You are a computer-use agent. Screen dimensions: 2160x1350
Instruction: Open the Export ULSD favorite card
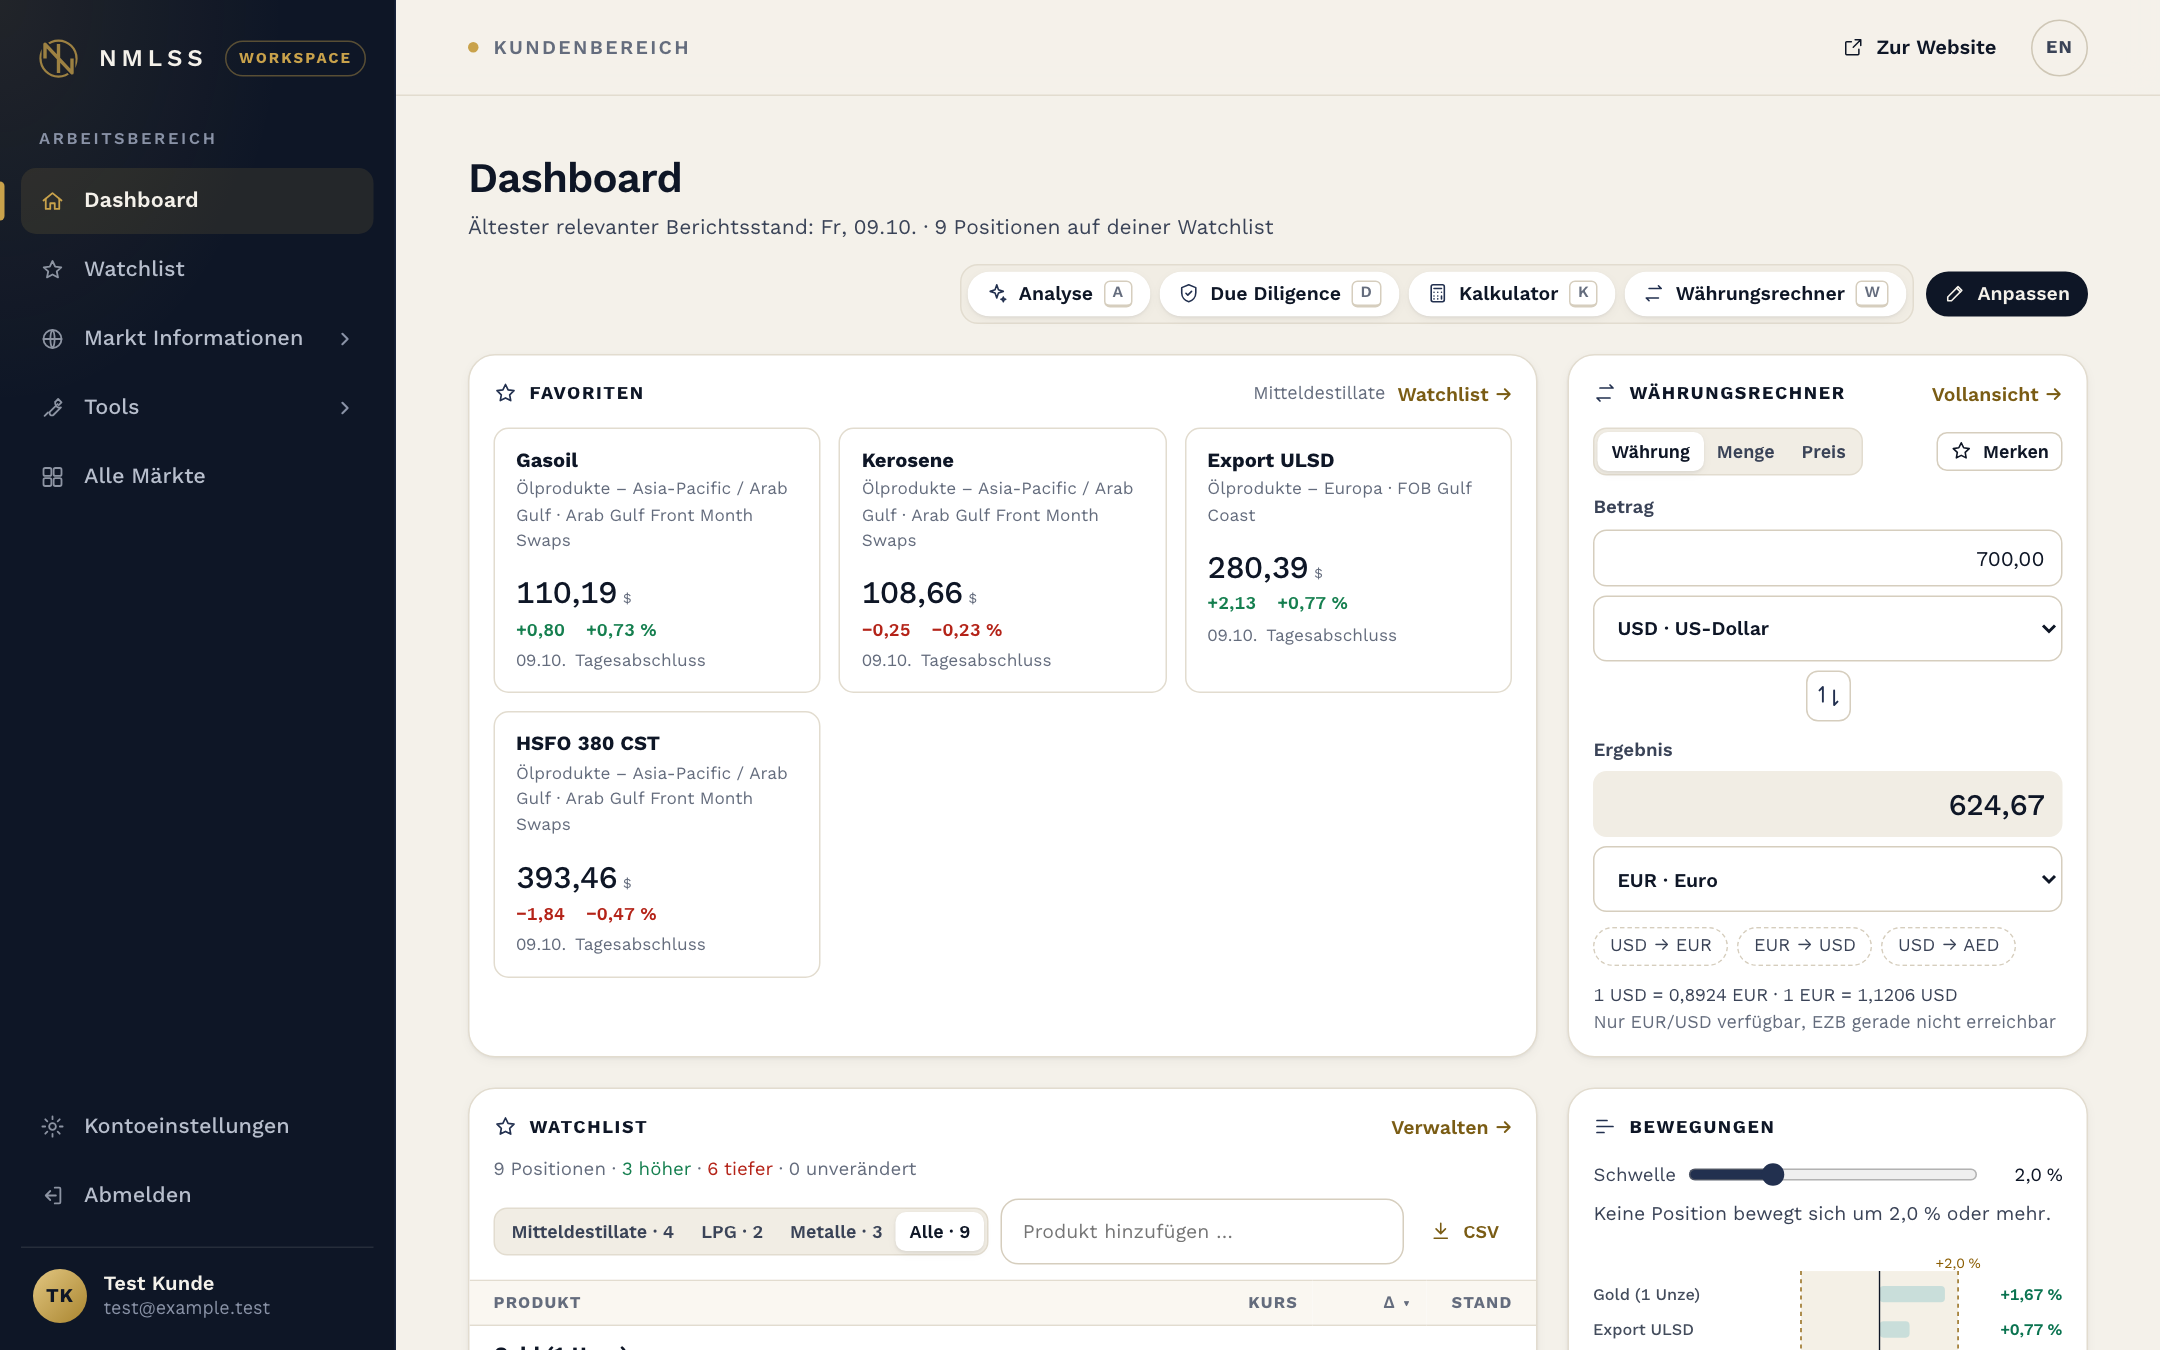tap(1348, 560)
